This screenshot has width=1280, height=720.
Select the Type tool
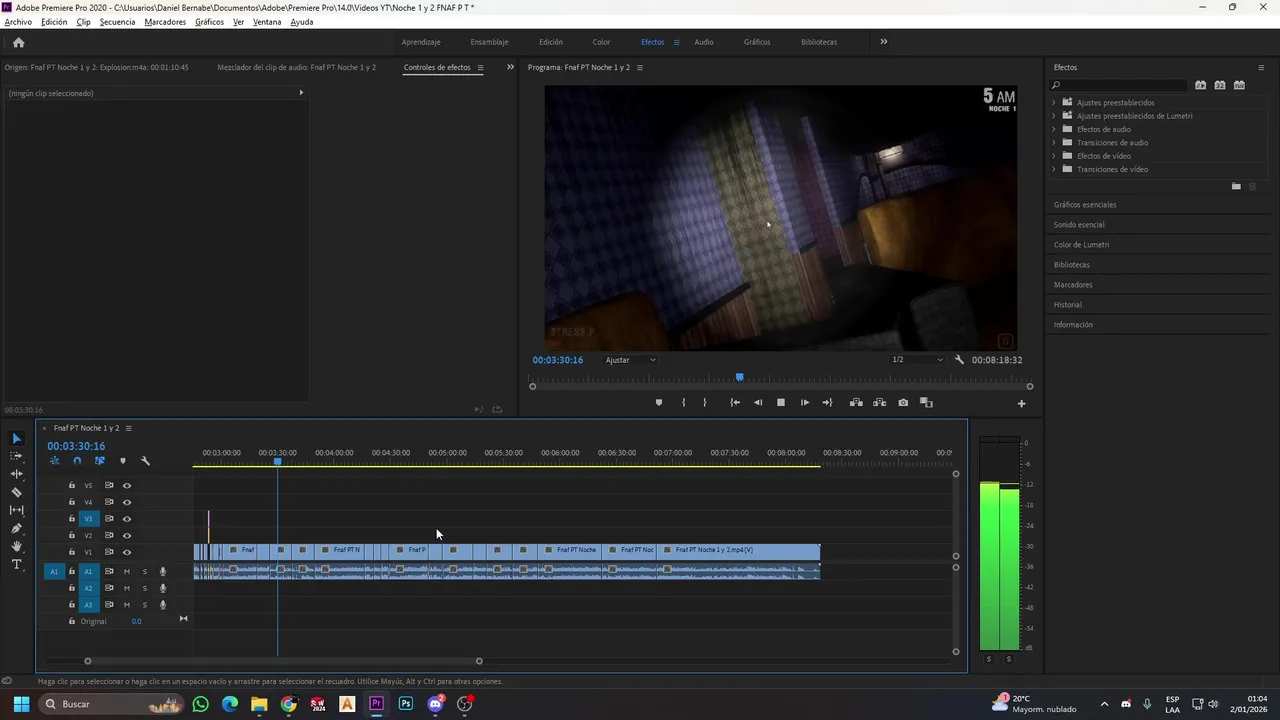coord(16,564)
